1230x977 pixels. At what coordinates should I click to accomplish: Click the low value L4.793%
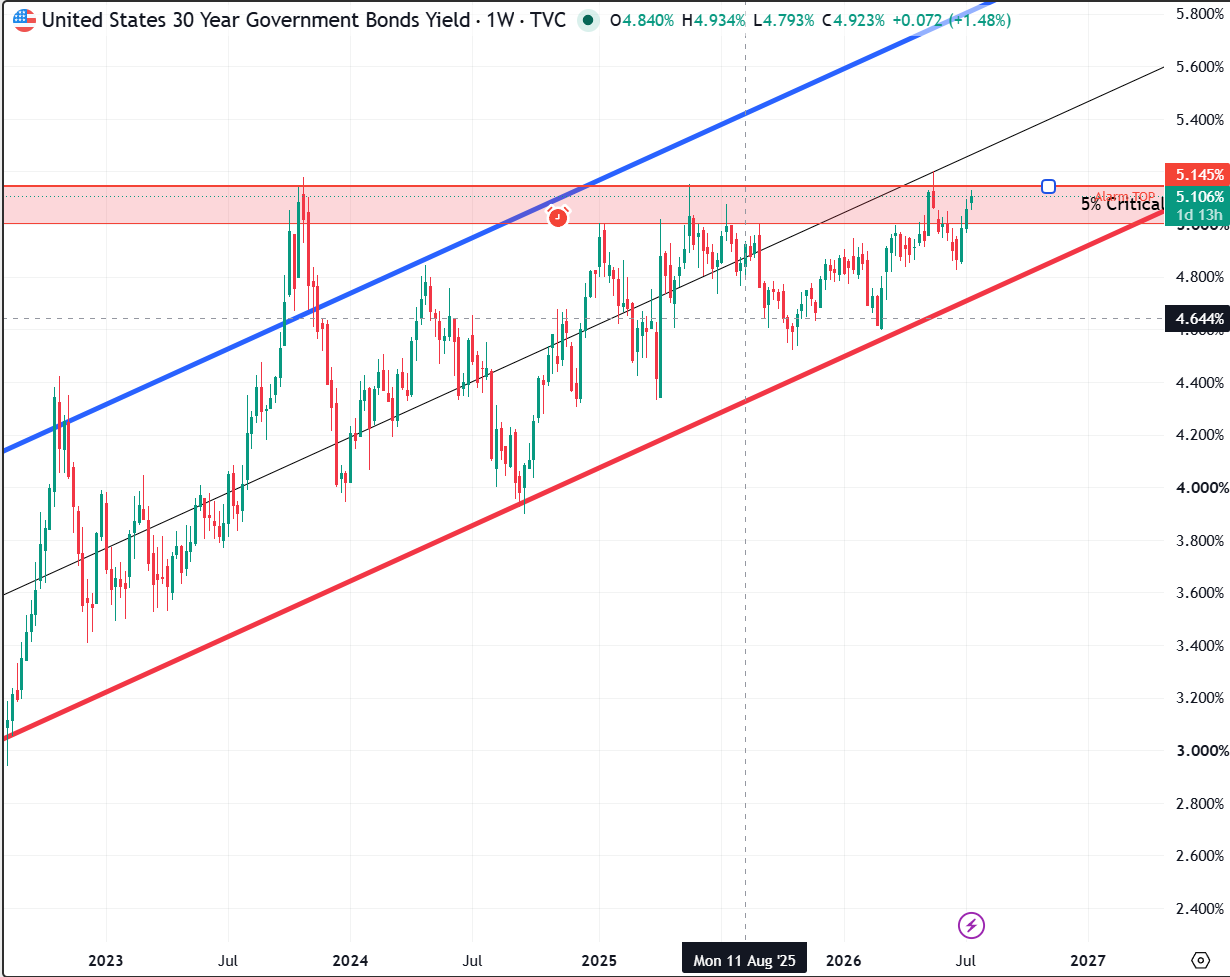click(x=782, y=20)
